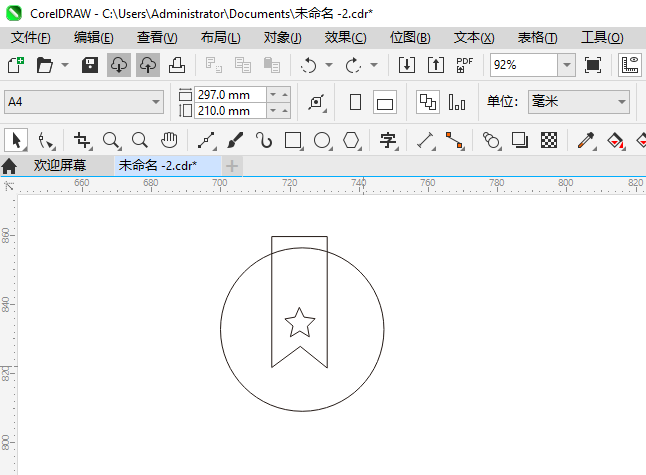Open the A4 page size dropdown
This screenshot has width=646, height=475.
click(84, 102)
